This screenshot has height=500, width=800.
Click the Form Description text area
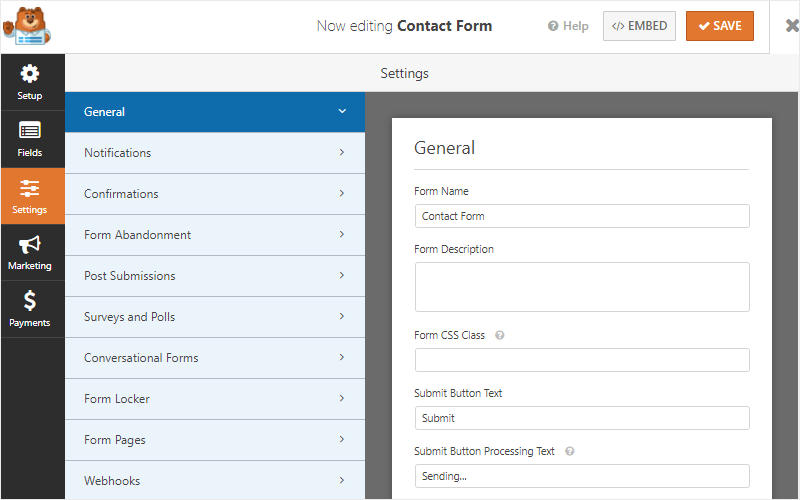coord(582,287)
